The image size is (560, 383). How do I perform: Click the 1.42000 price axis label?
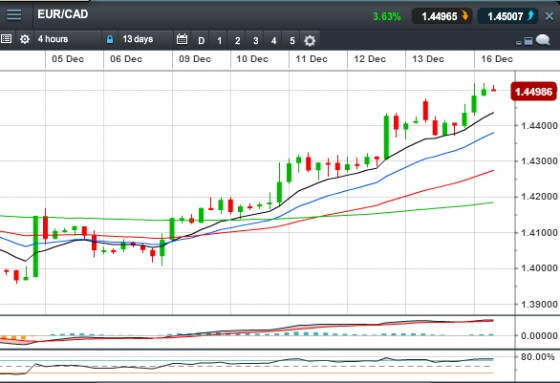(x=539, y=197)
